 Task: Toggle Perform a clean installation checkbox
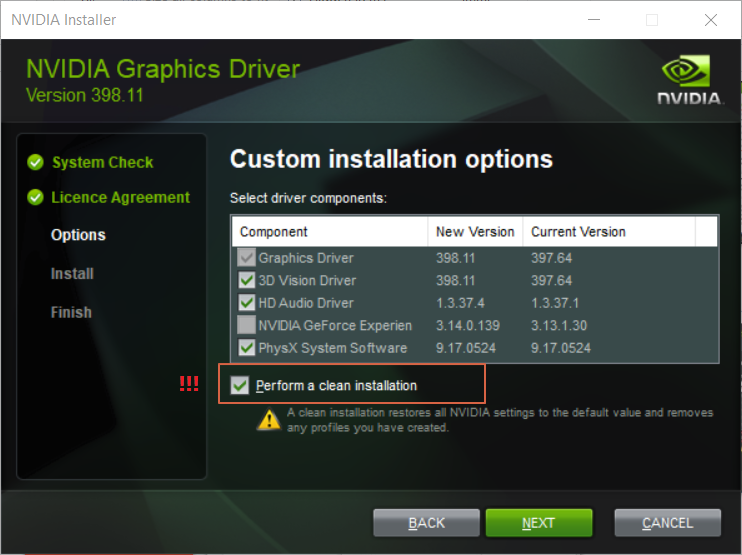[x=240, y=386]
